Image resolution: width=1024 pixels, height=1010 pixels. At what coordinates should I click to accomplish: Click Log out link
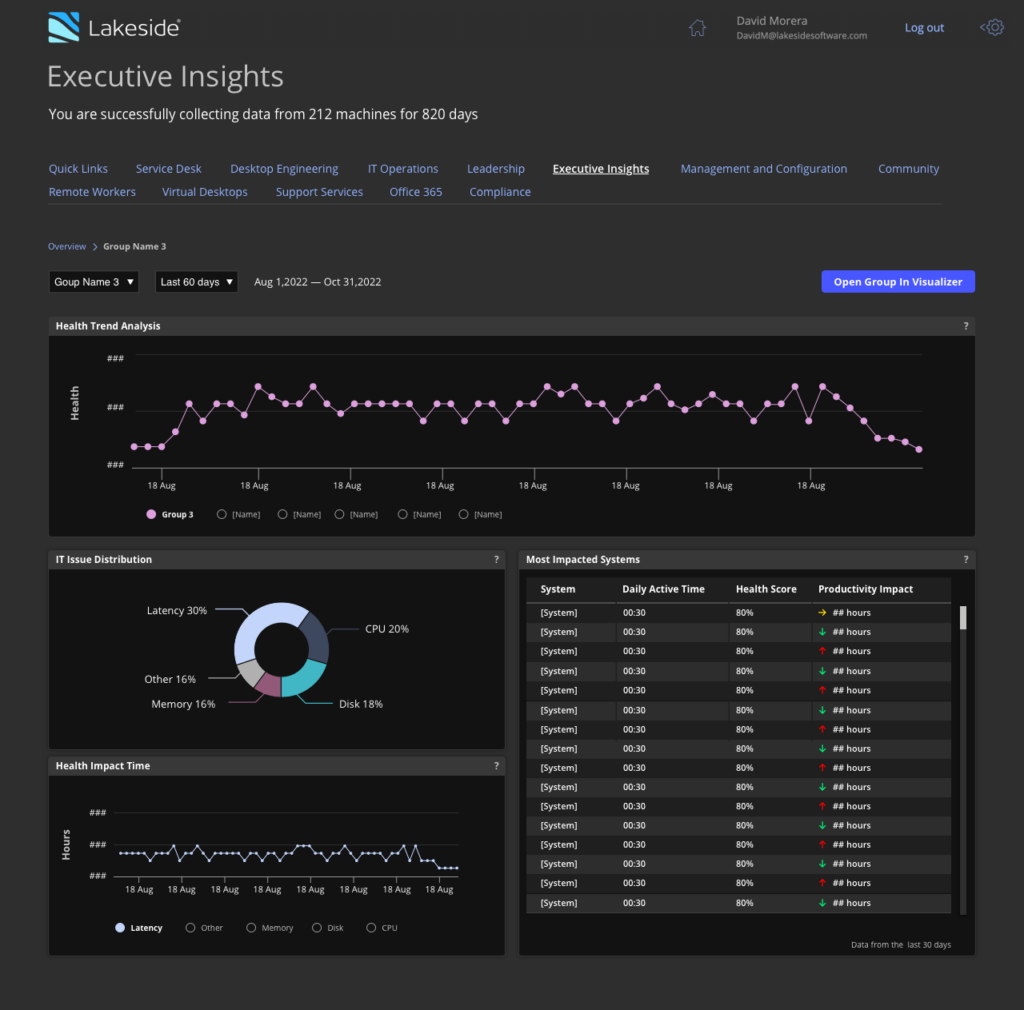tap(924, 27)
